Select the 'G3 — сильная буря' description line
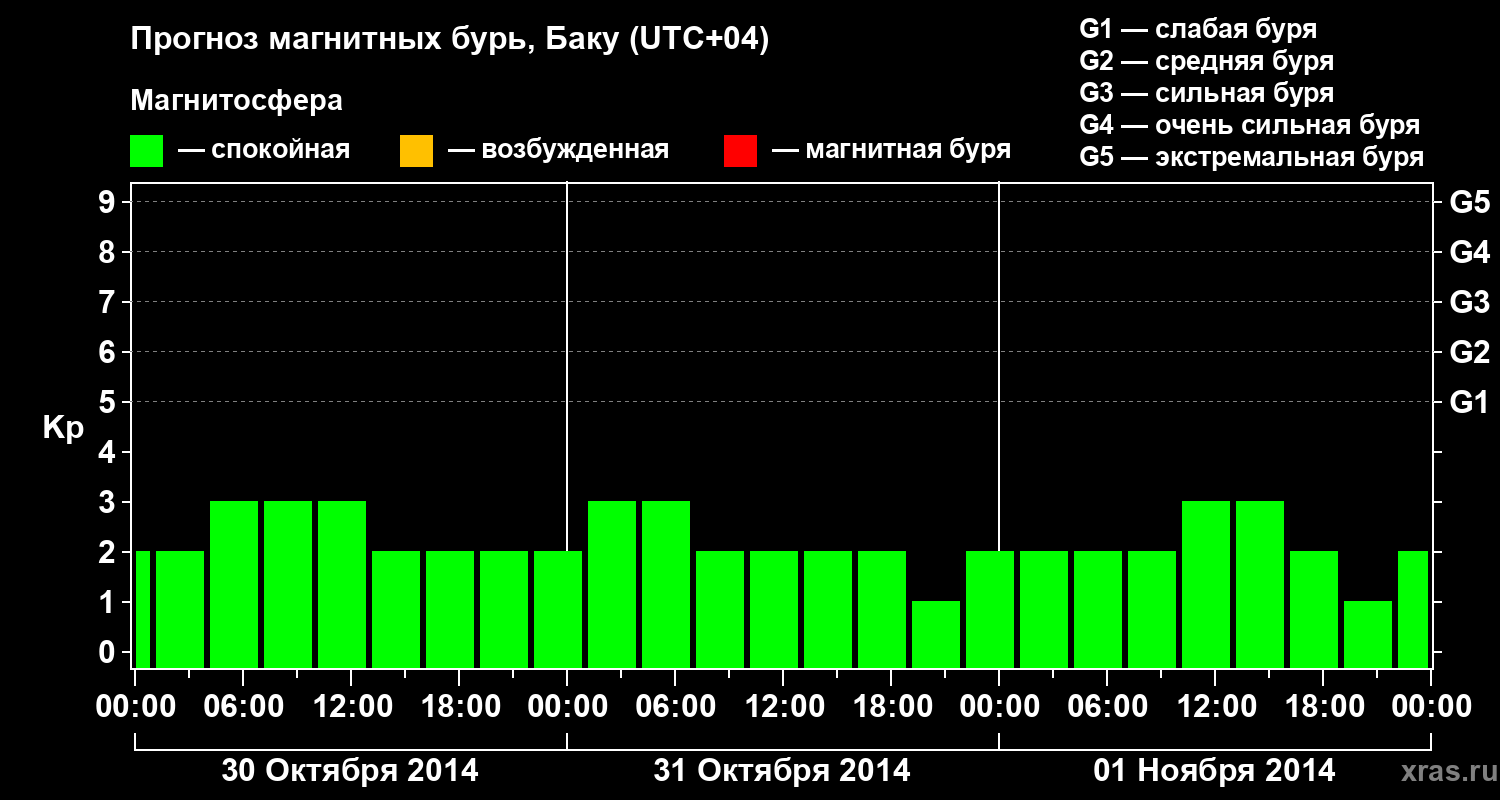Screen dimensions: 1500x800 [1206, 93]
